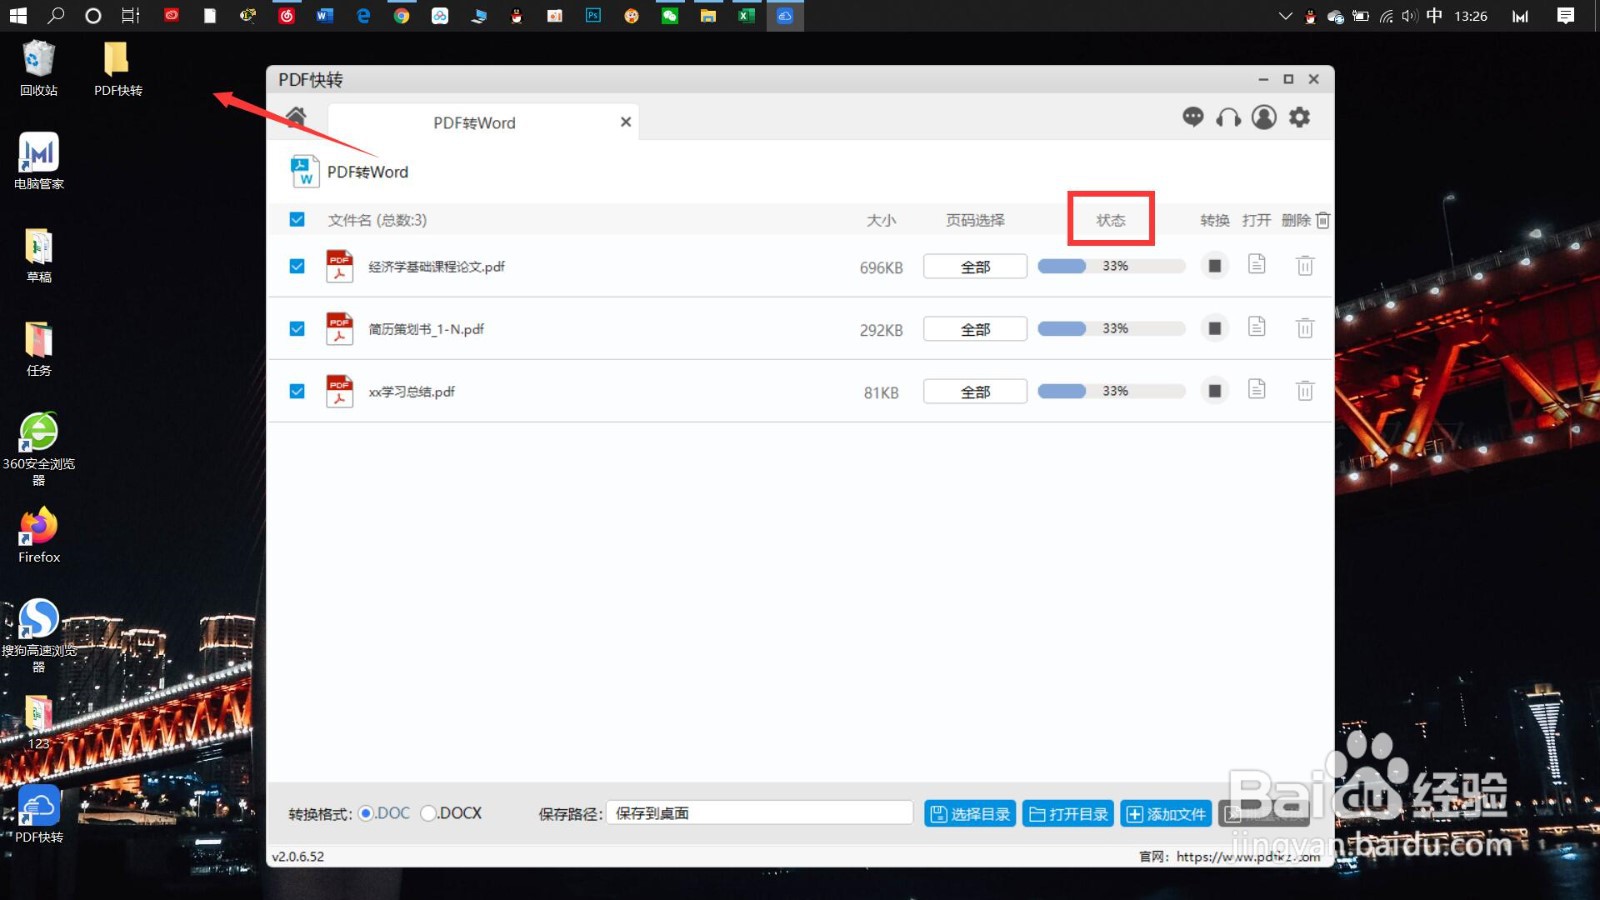The width and height of the screenshot is (1600, 900).
Task: Click the 保存到桌面 save path field
Action: tap(758, 812)
